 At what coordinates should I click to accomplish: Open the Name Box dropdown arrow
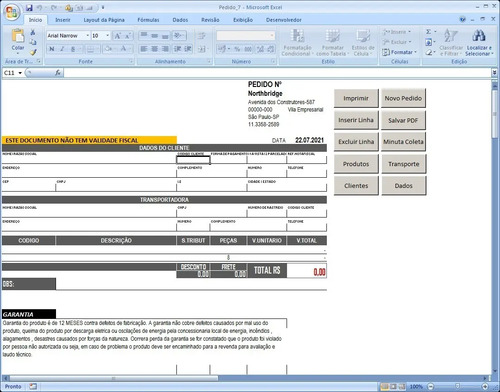coord(20,73)
